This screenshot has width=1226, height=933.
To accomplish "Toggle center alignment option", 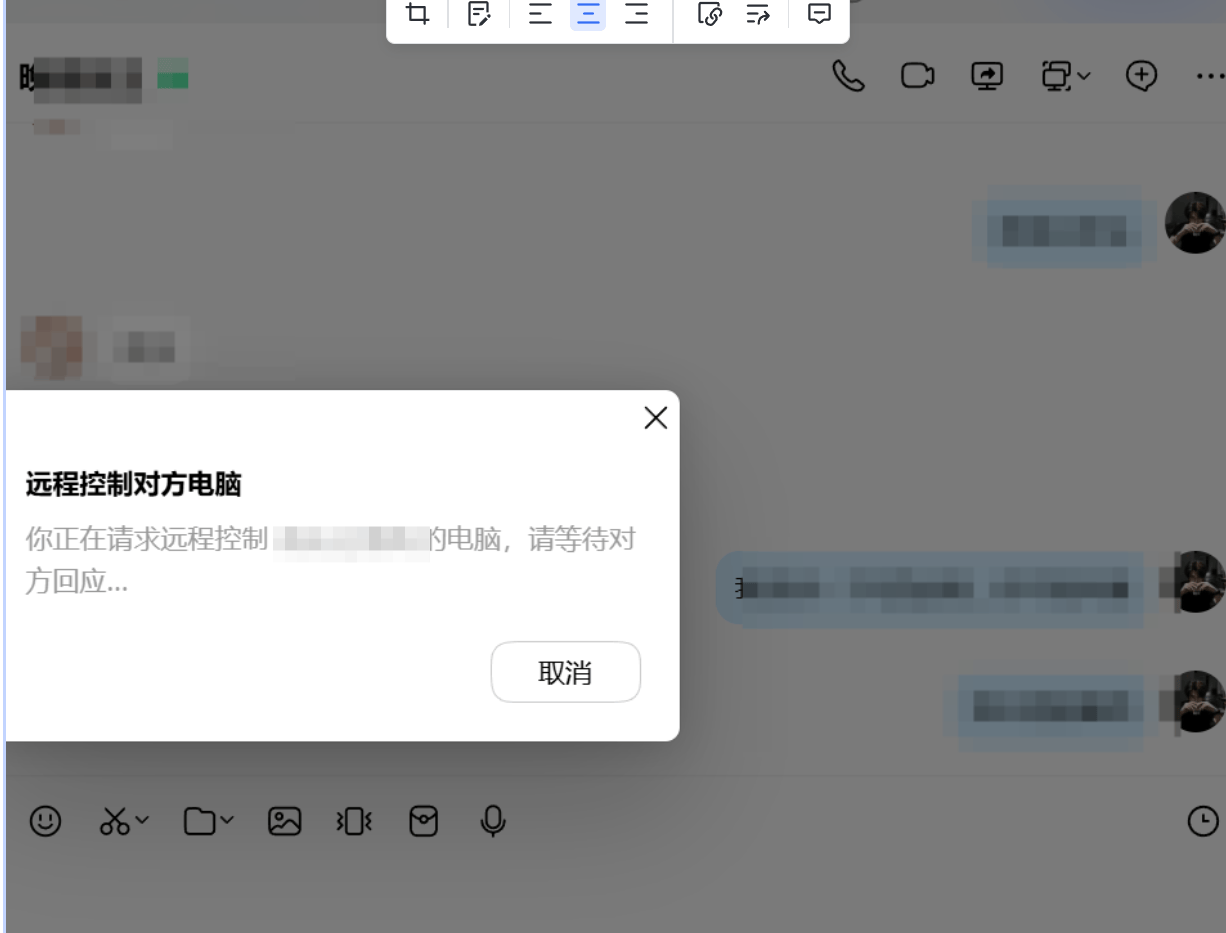I will coord(588,14).
